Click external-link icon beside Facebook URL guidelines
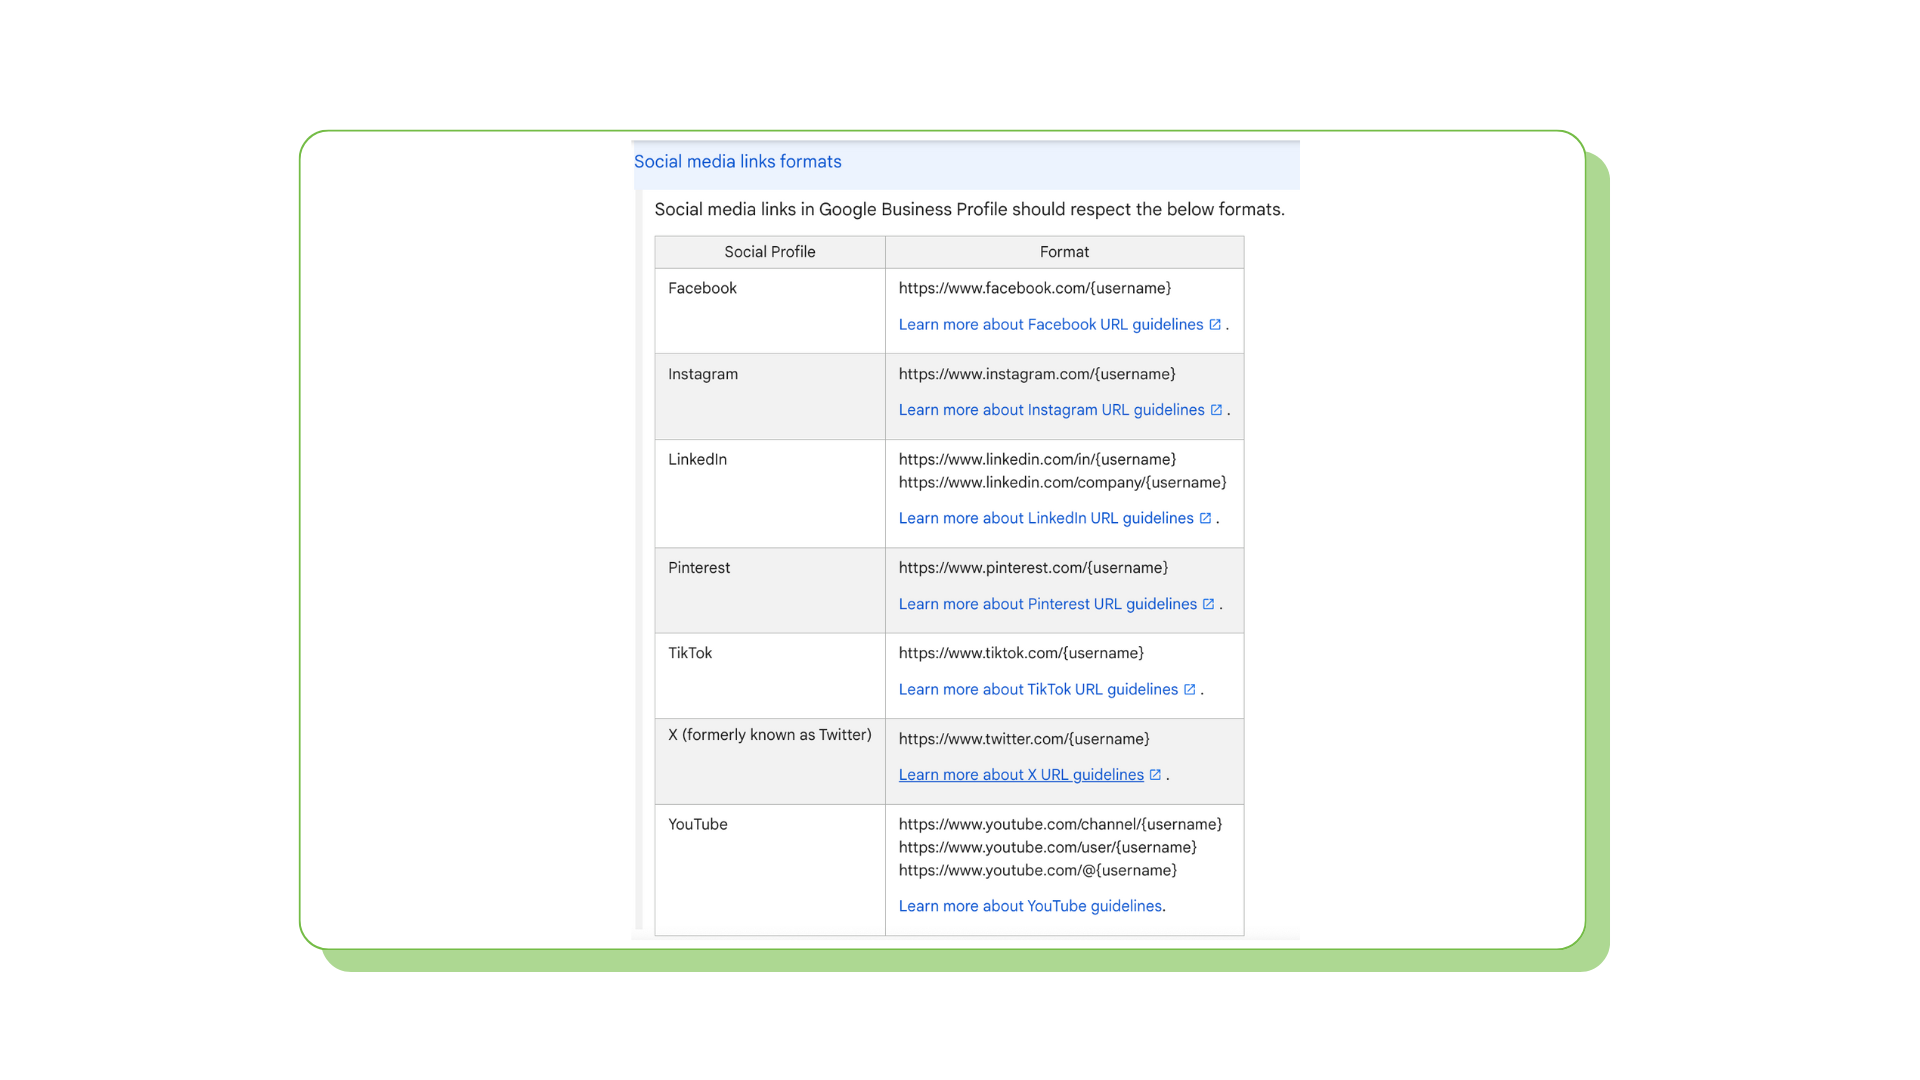1920x1080 pixels. point(1215,325)
